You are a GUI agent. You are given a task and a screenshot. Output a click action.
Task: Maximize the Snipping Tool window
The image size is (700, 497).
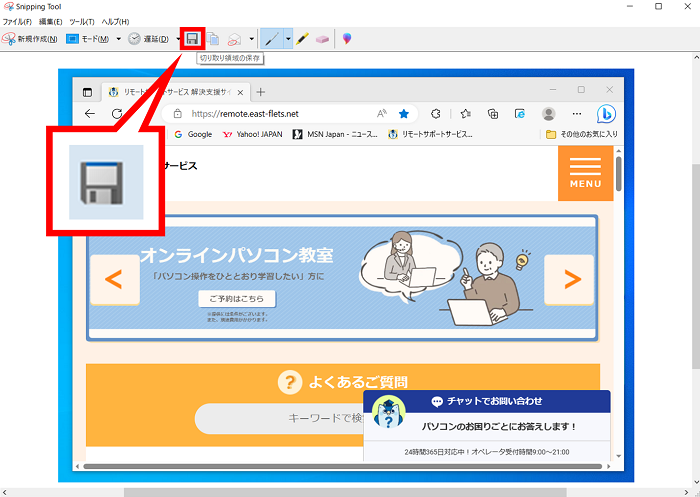tap(658, 7)
